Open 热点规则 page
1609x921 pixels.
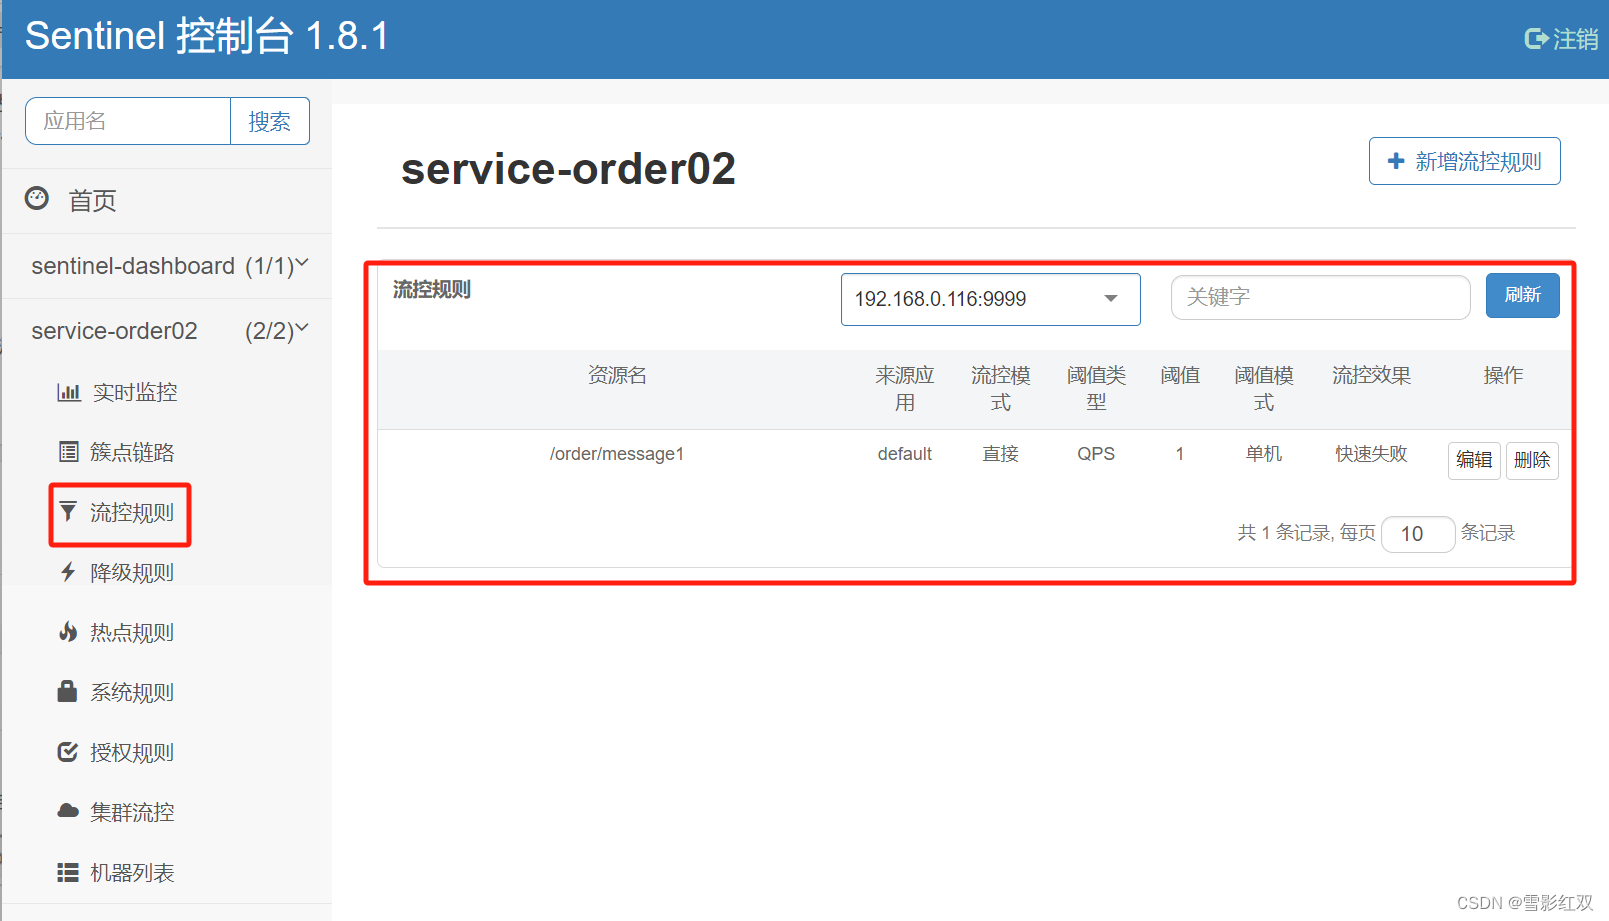132,632
